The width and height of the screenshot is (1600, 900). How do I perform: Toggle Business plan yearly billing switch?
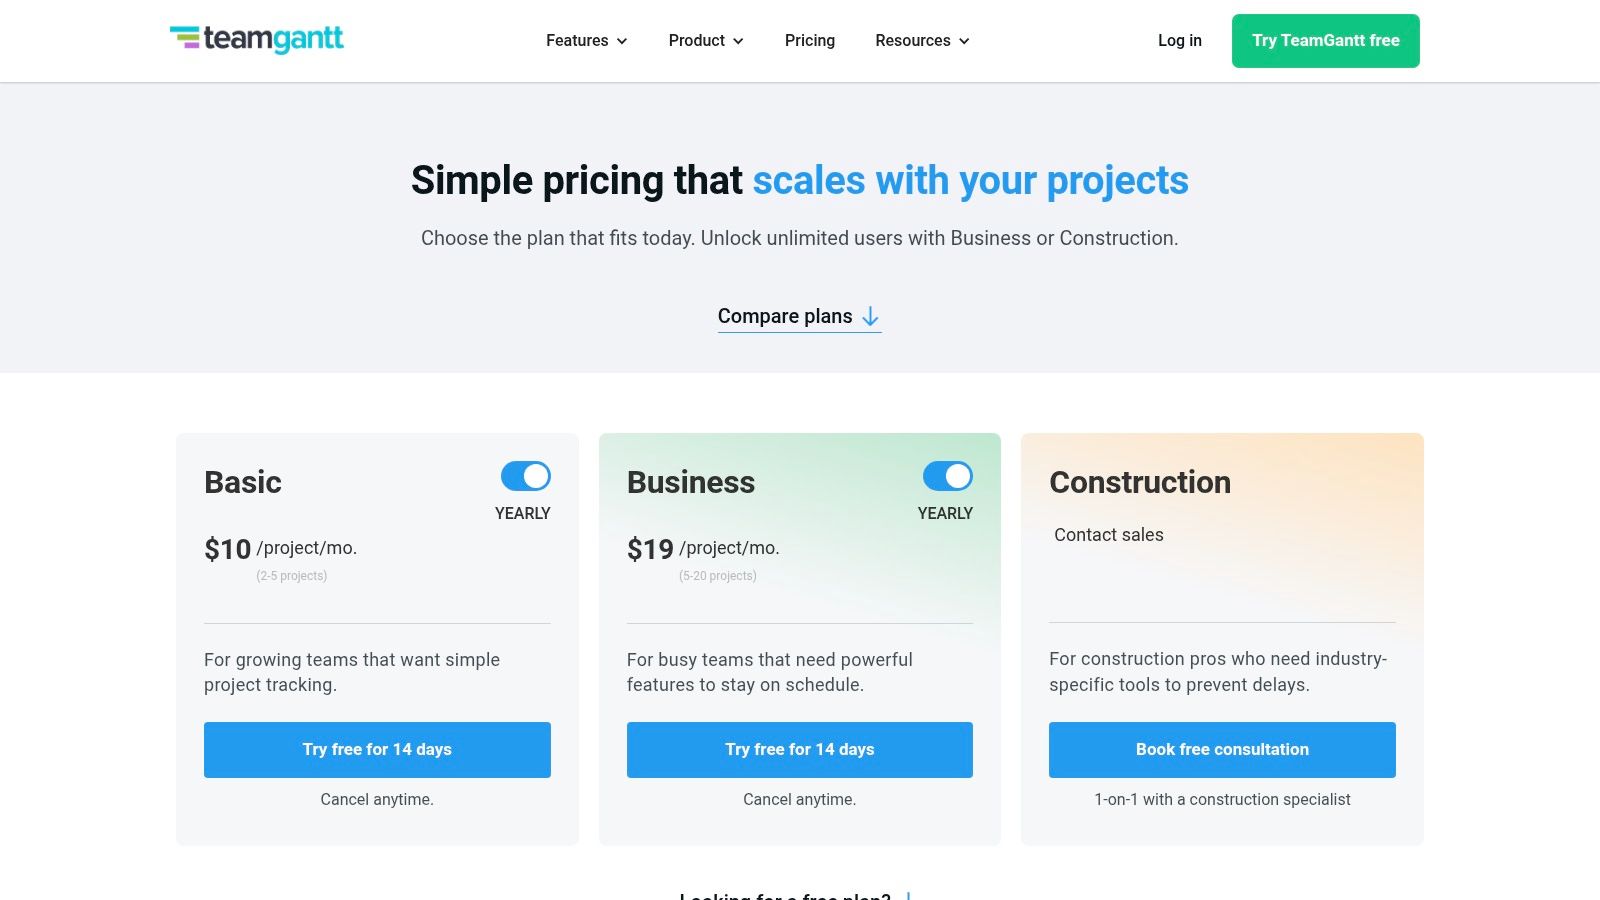point(948,476)
